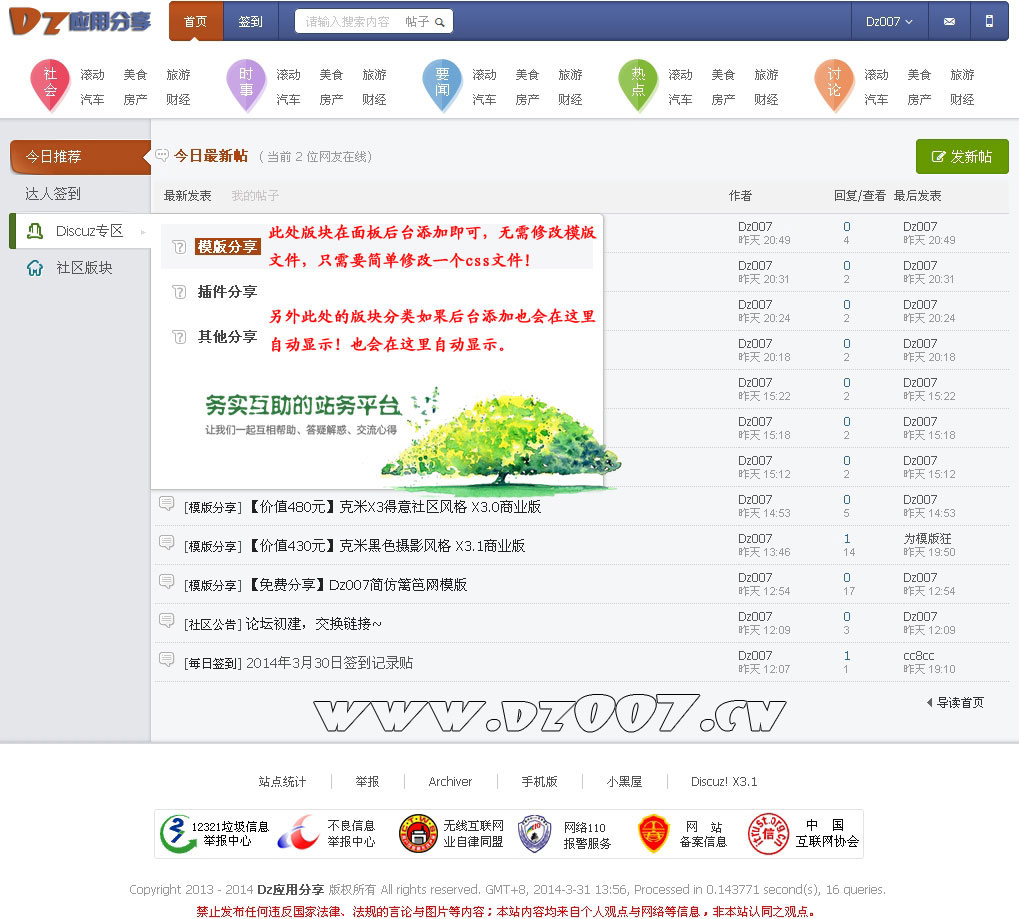Open the Archiver footer link

(x=450, y=781)
